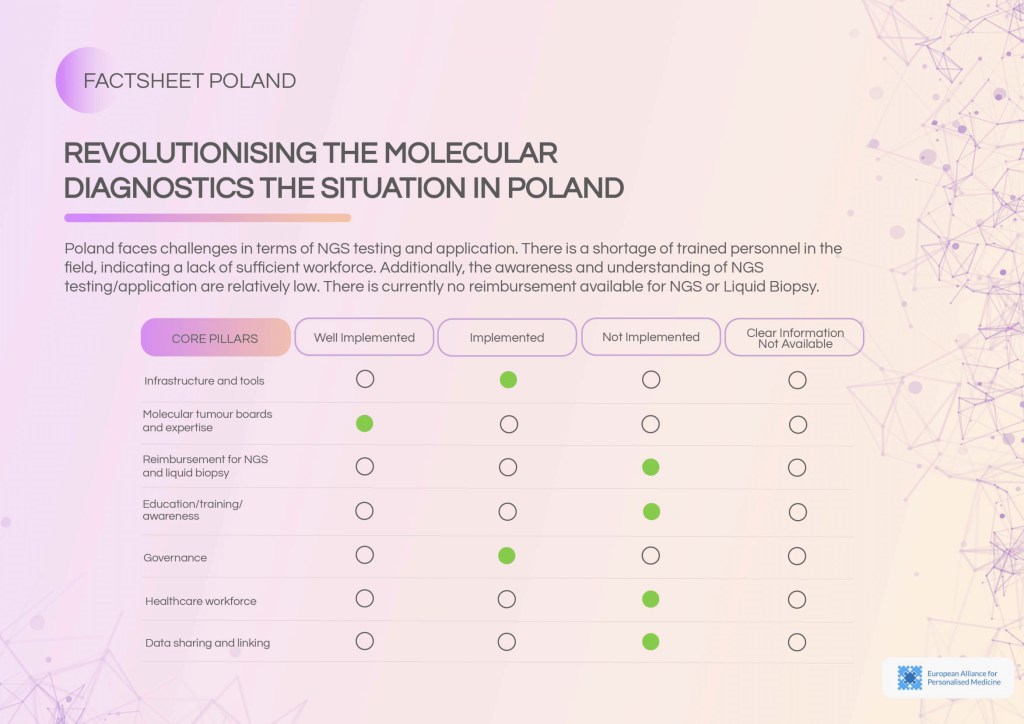
Task: Select Clear Information Not Available for Governance
Action: tap(797, 556)
